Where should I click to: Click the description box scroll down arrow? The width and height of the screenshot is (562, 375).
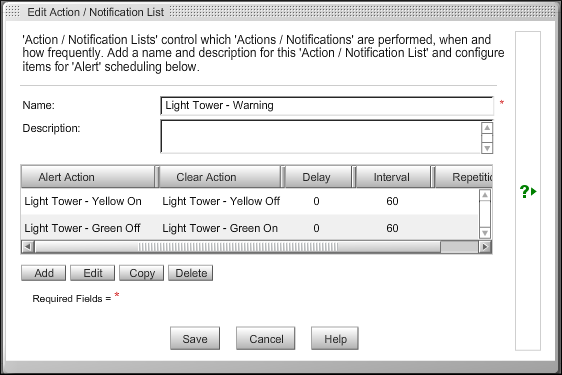pos(487,148)
